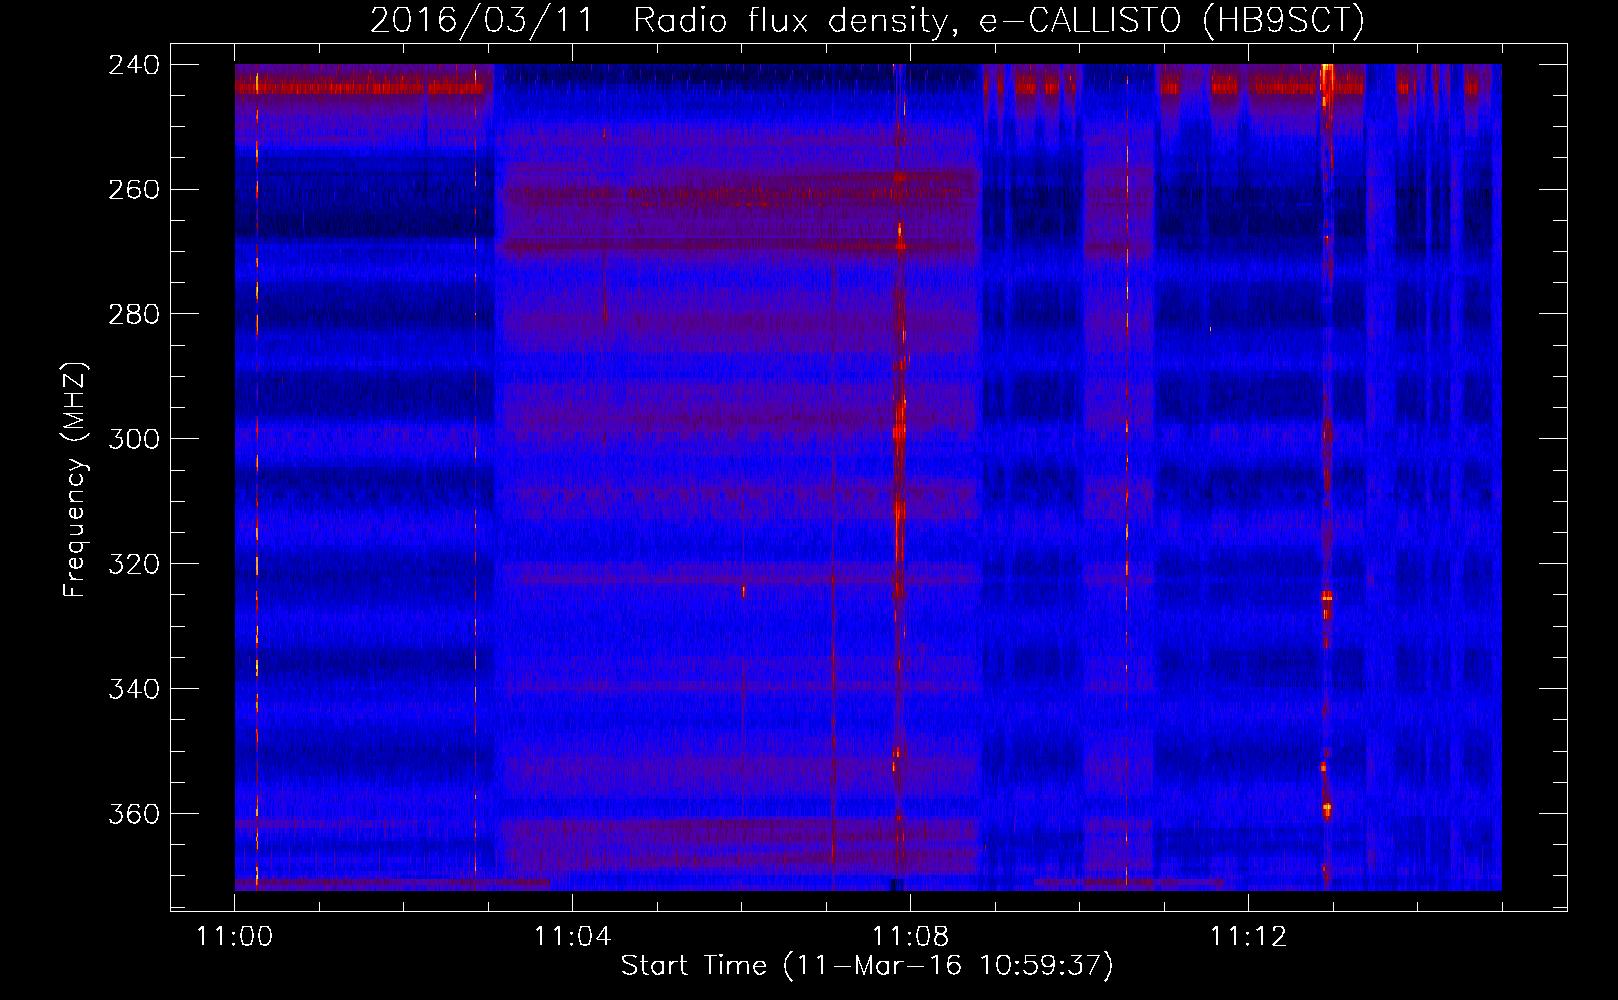Click the 'Start Time (11-Mar-16 10:59:37)' label
Viewport: 1618px width, 1000px height.
click(867, 966)
